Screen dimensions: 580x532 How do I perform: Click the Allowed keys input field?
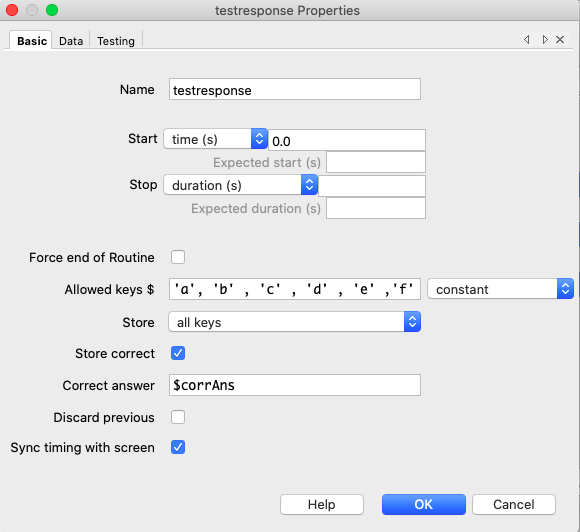(295, 289)
